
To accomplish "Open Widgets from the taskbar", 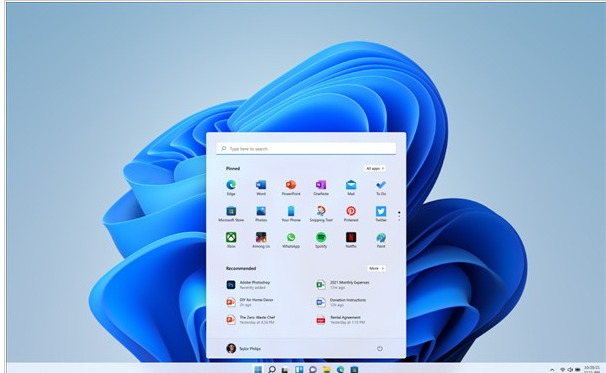I will coord(299,370).
